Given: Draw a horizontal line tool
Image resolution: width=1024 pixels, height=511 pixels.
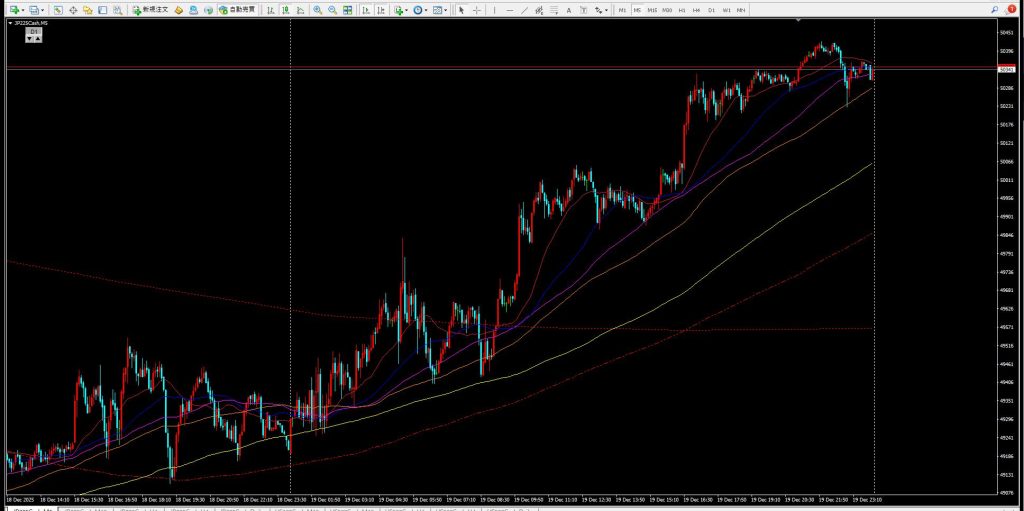Looking at the screenshot, I should (x=511, y=10).
